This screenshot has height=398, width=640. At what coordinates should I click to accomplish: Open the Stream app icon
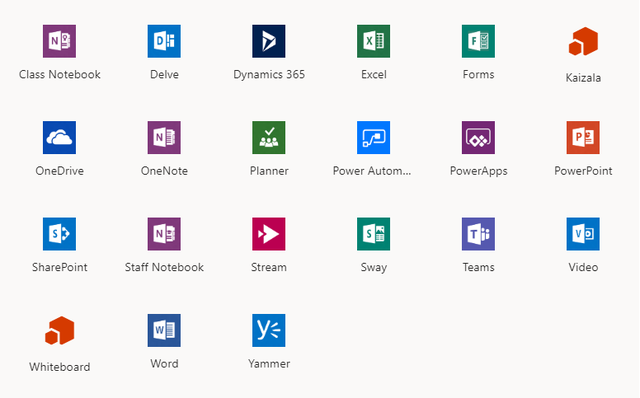pyautogui.click(x=269, y=233)
